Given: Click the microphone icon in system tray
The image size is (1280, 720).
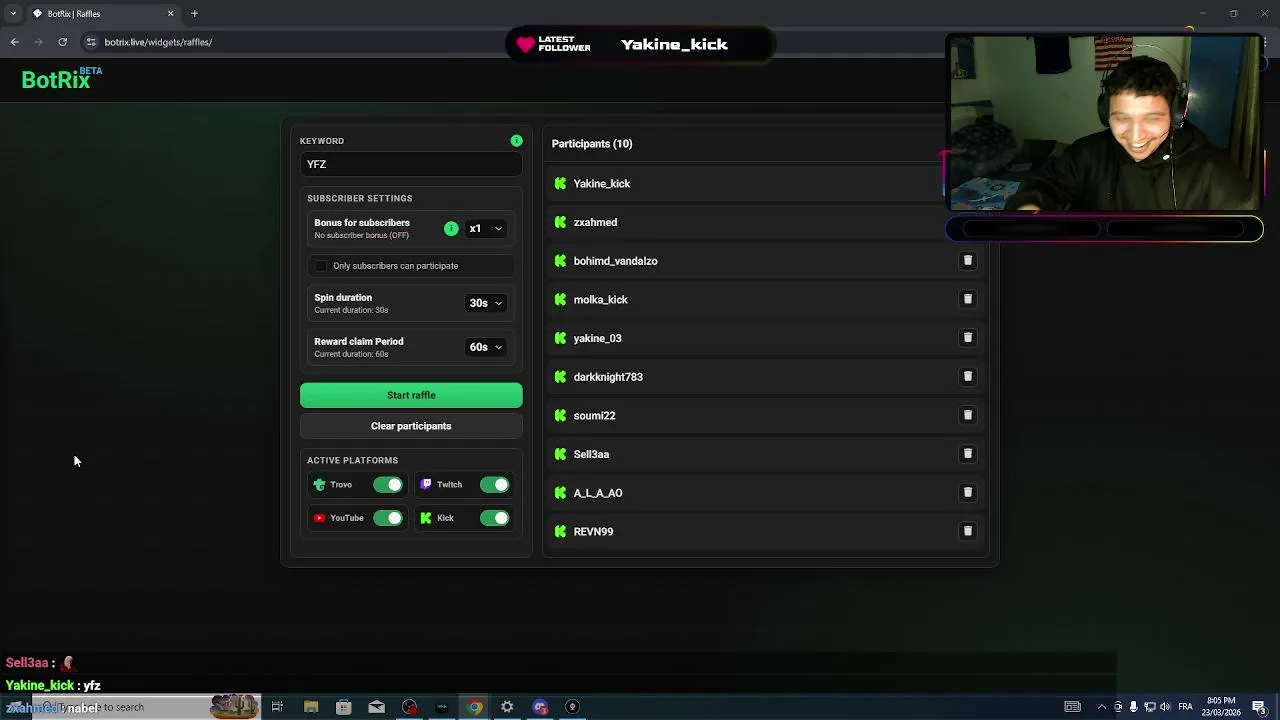Looking at the screenshot, I should tap(1133, 707).
